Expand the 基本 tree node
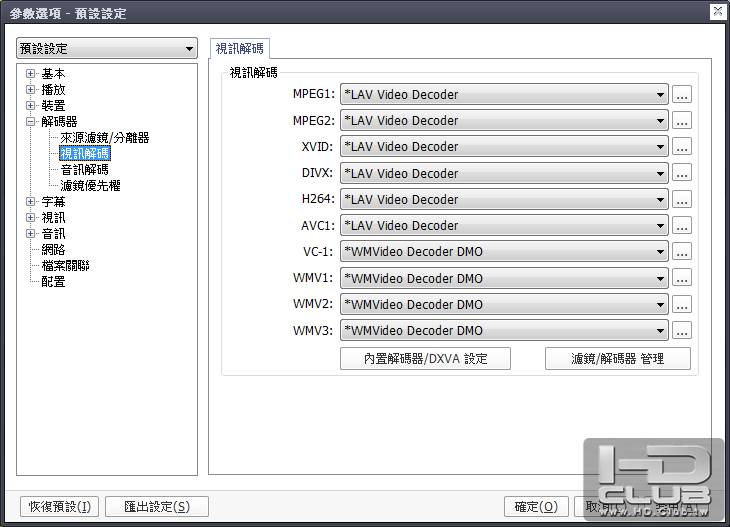730x527 pixels. (30, 74)
